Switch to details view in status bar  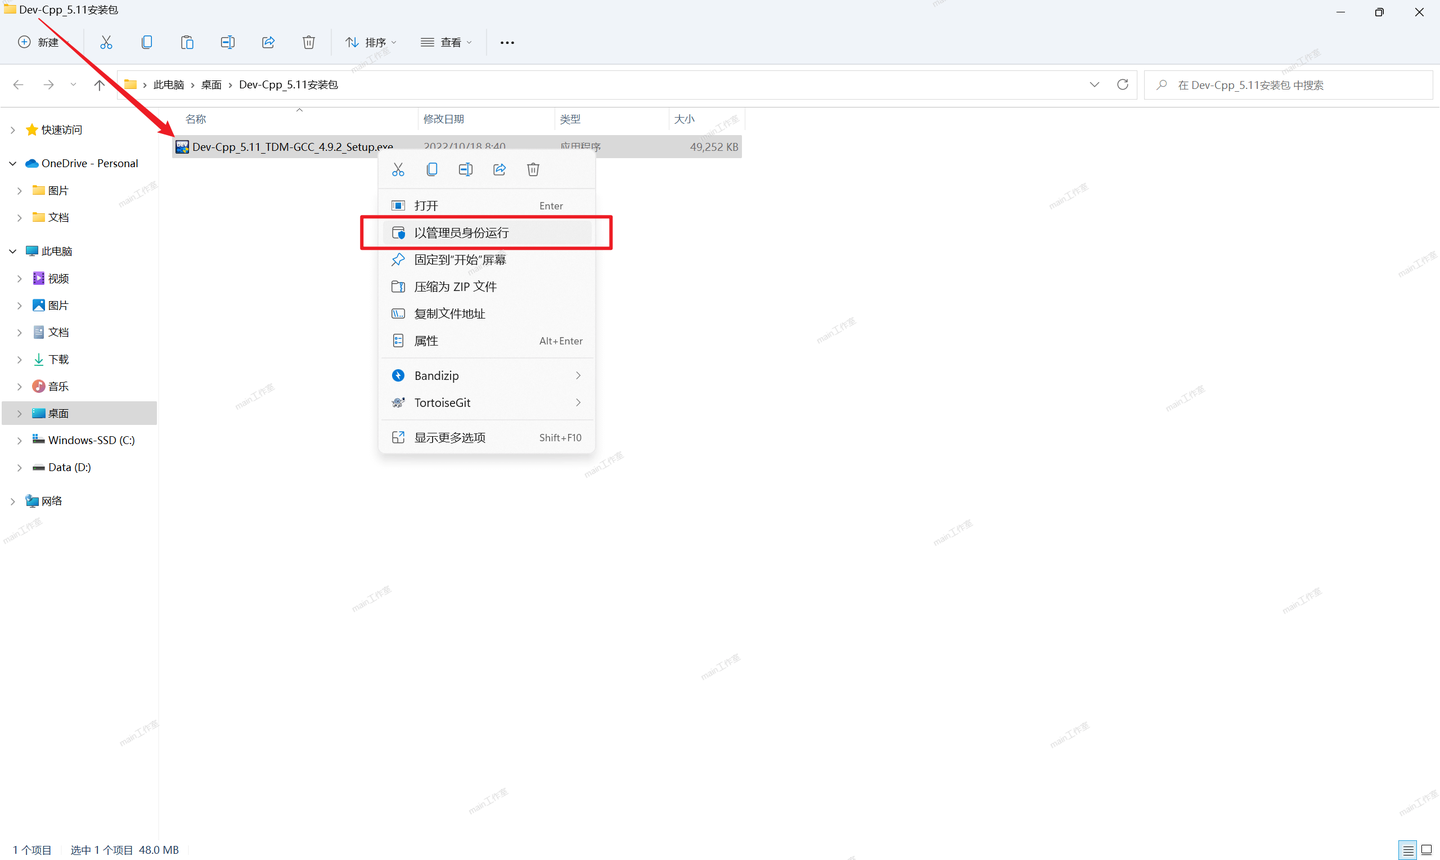tap(1408, 850)
